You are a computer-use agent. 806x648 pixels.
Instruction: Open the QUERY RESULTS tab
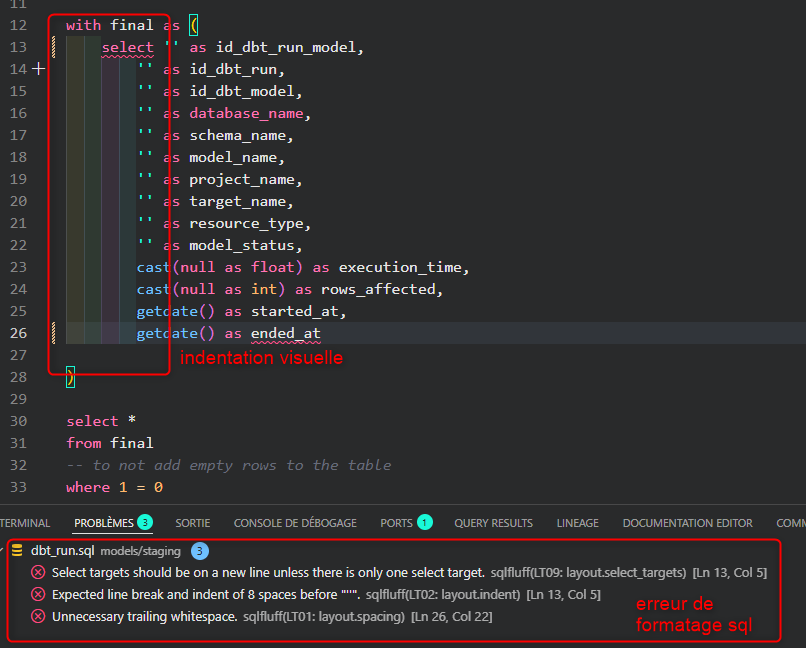click(493, 523)
